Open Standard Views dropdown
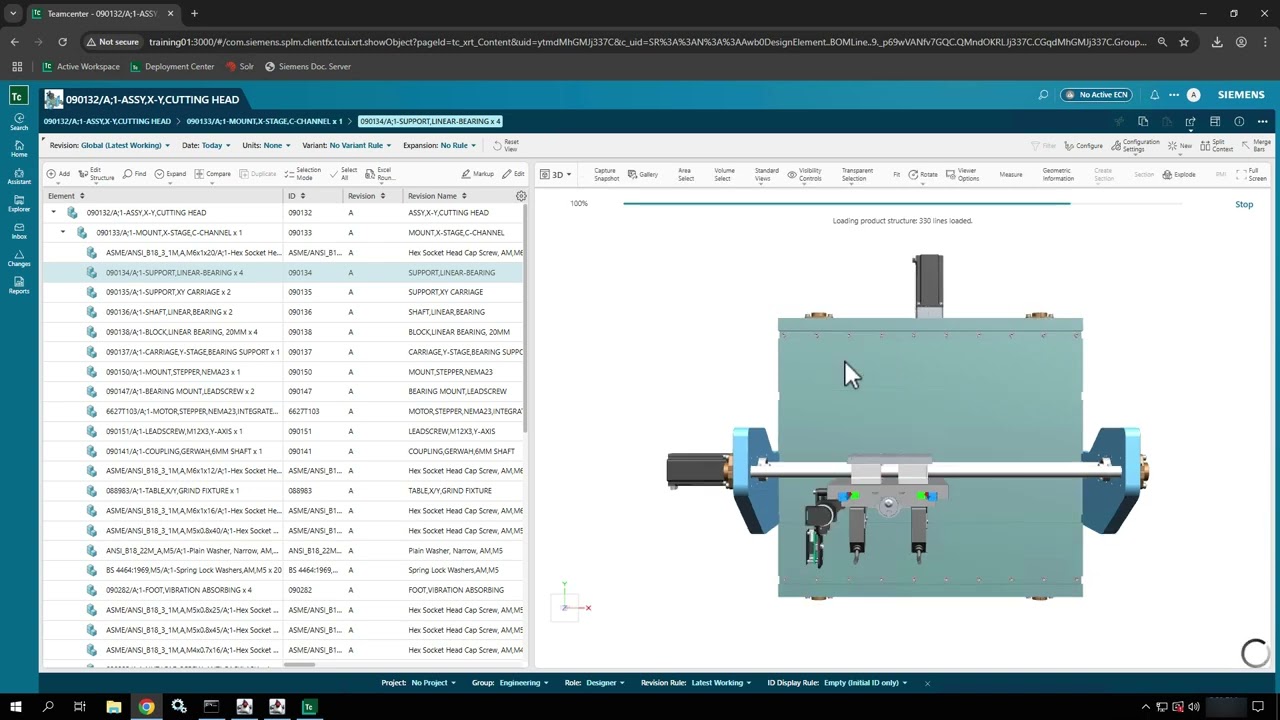The image size is (1280, 720). pos(766,174)
